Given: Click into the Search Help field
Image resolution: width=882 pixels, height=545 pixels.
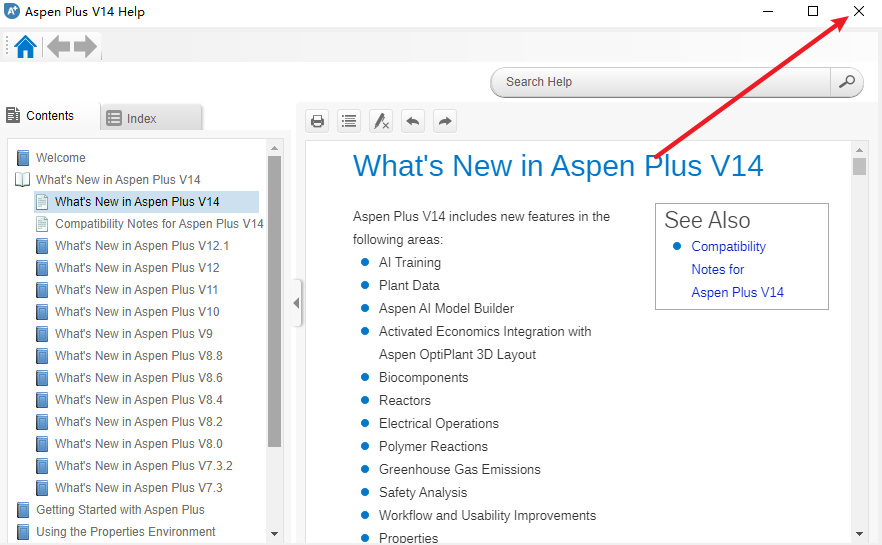Looking at the screenshot, I should click(660, 82).
